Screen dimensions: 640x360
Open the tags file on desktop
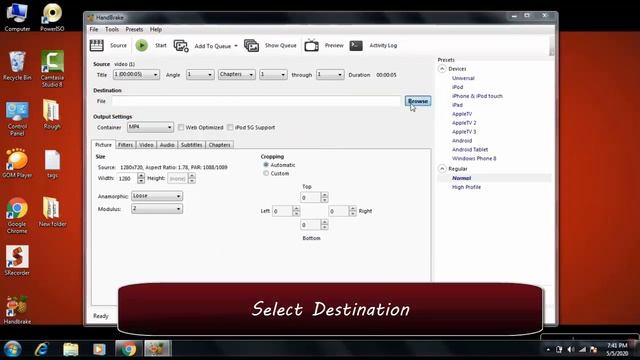(52, 164)
